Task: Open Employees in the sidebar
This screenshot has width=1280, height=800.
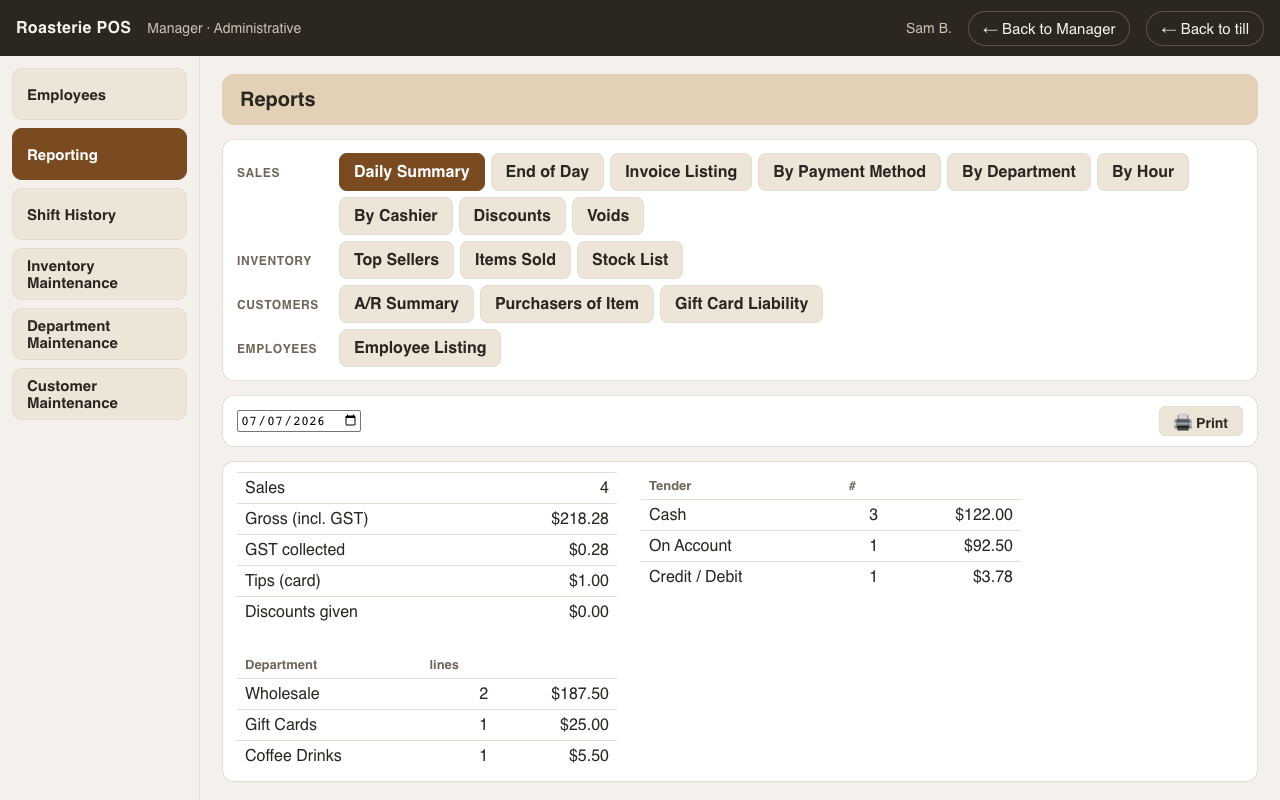Action: pyautogui.click(x=99, y=94)
